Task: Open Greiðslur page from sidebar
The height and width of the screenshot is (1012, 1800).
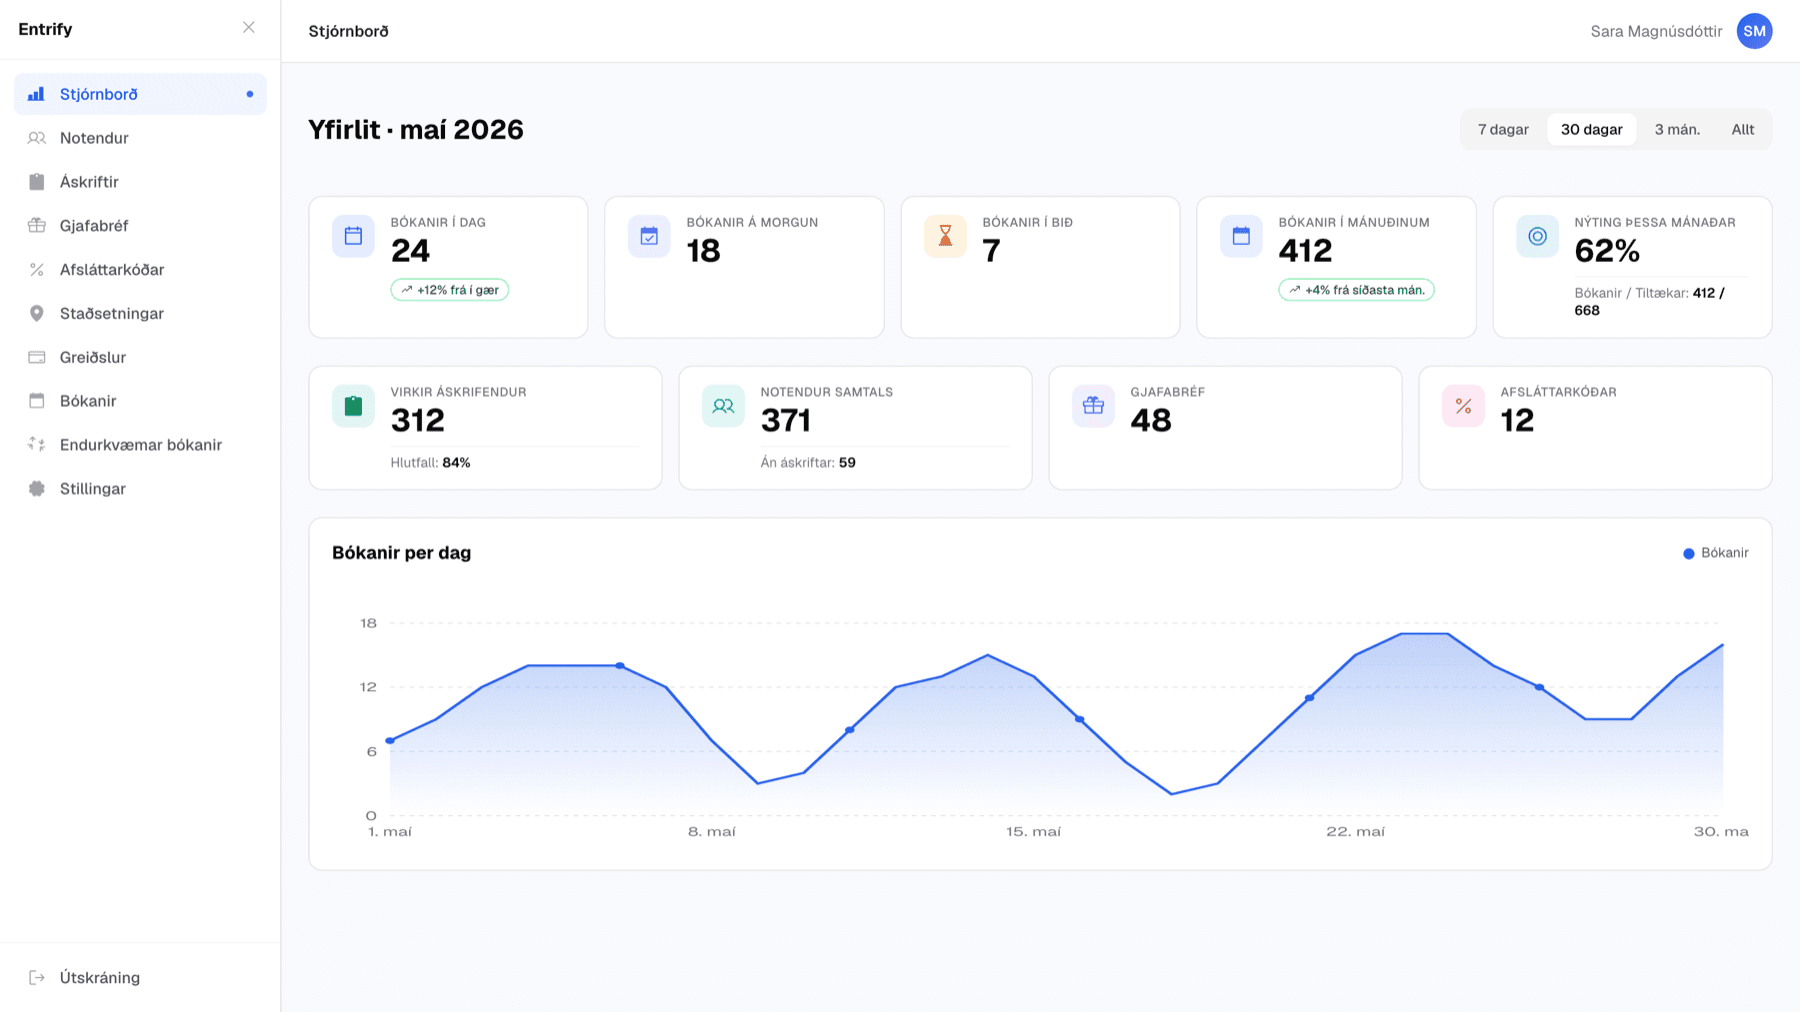Action: click(140, 357)
